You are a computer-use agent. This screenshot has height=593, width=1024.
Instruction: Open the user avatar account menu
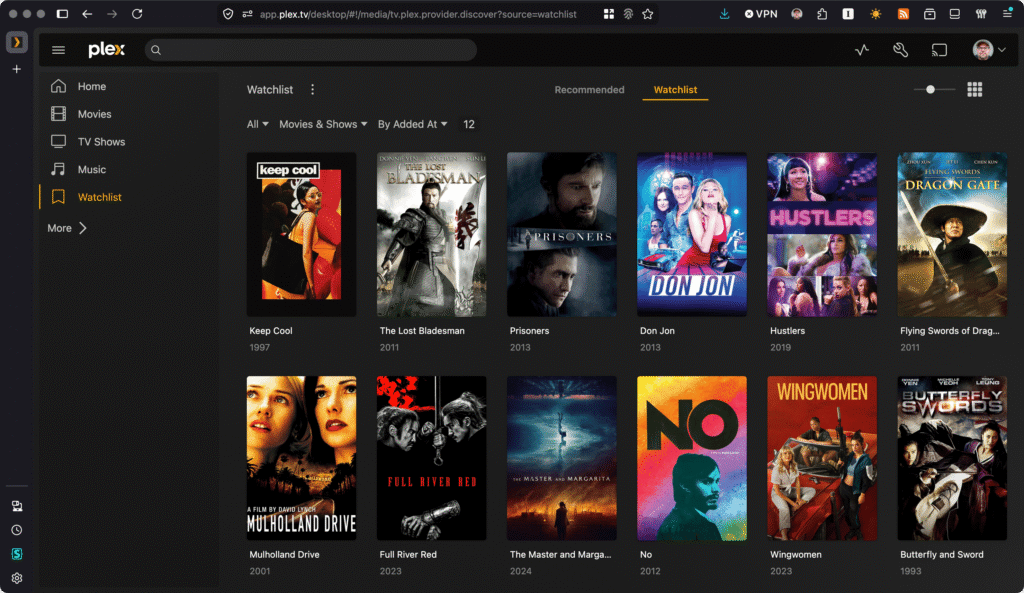coord(989,50)
